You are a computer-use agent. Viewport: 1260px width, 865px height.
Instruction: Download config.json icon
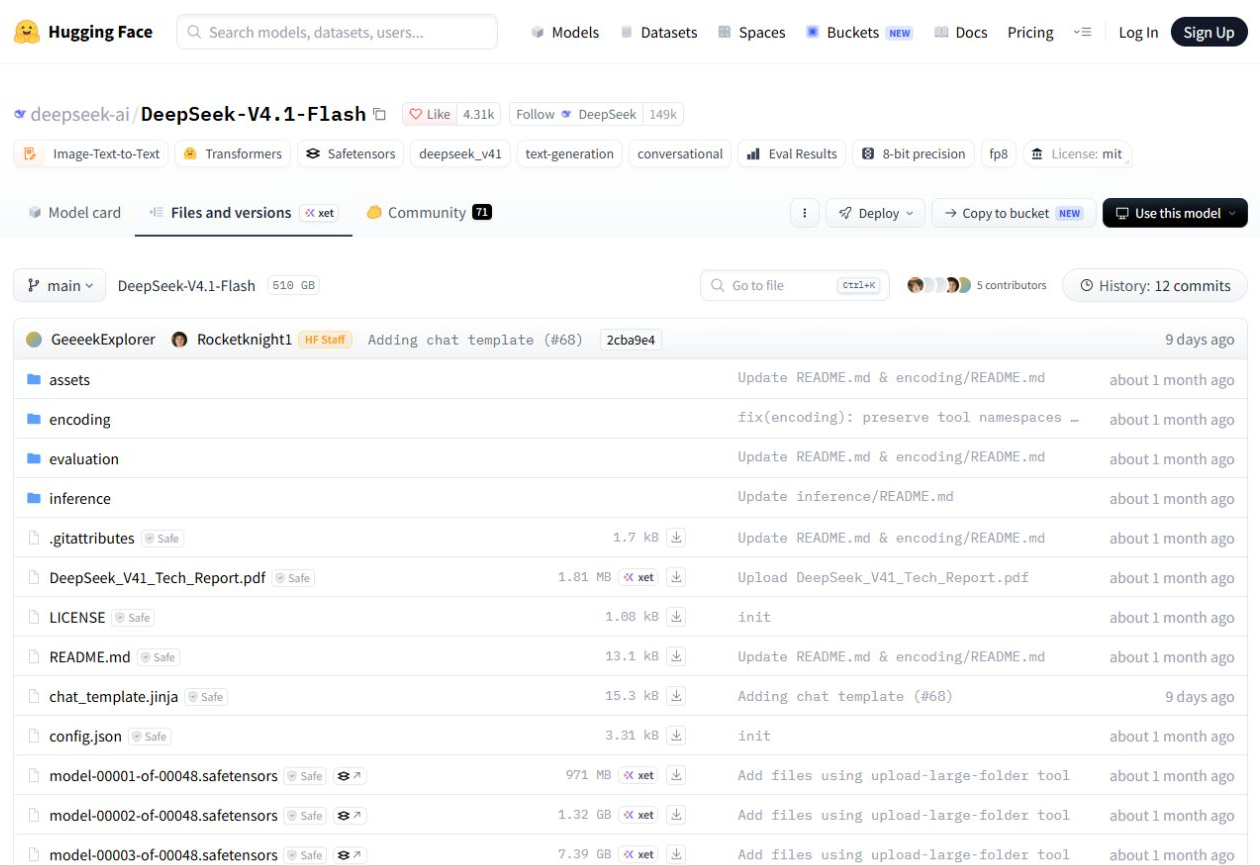(x=677, y=736)
